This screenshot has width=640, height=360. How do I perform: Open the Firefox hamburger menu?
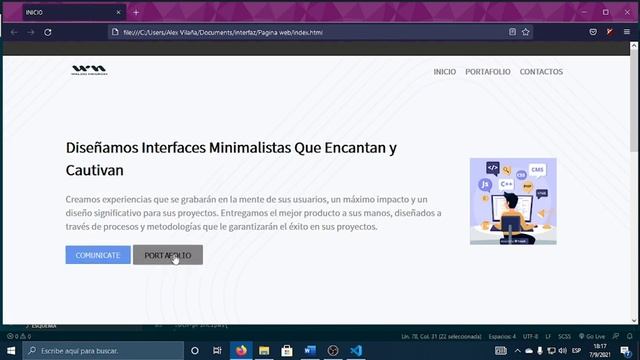(627, 32)
